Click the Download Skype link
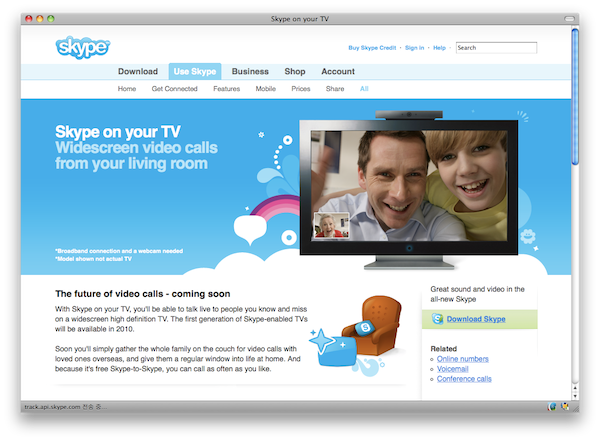 point(476,319)
